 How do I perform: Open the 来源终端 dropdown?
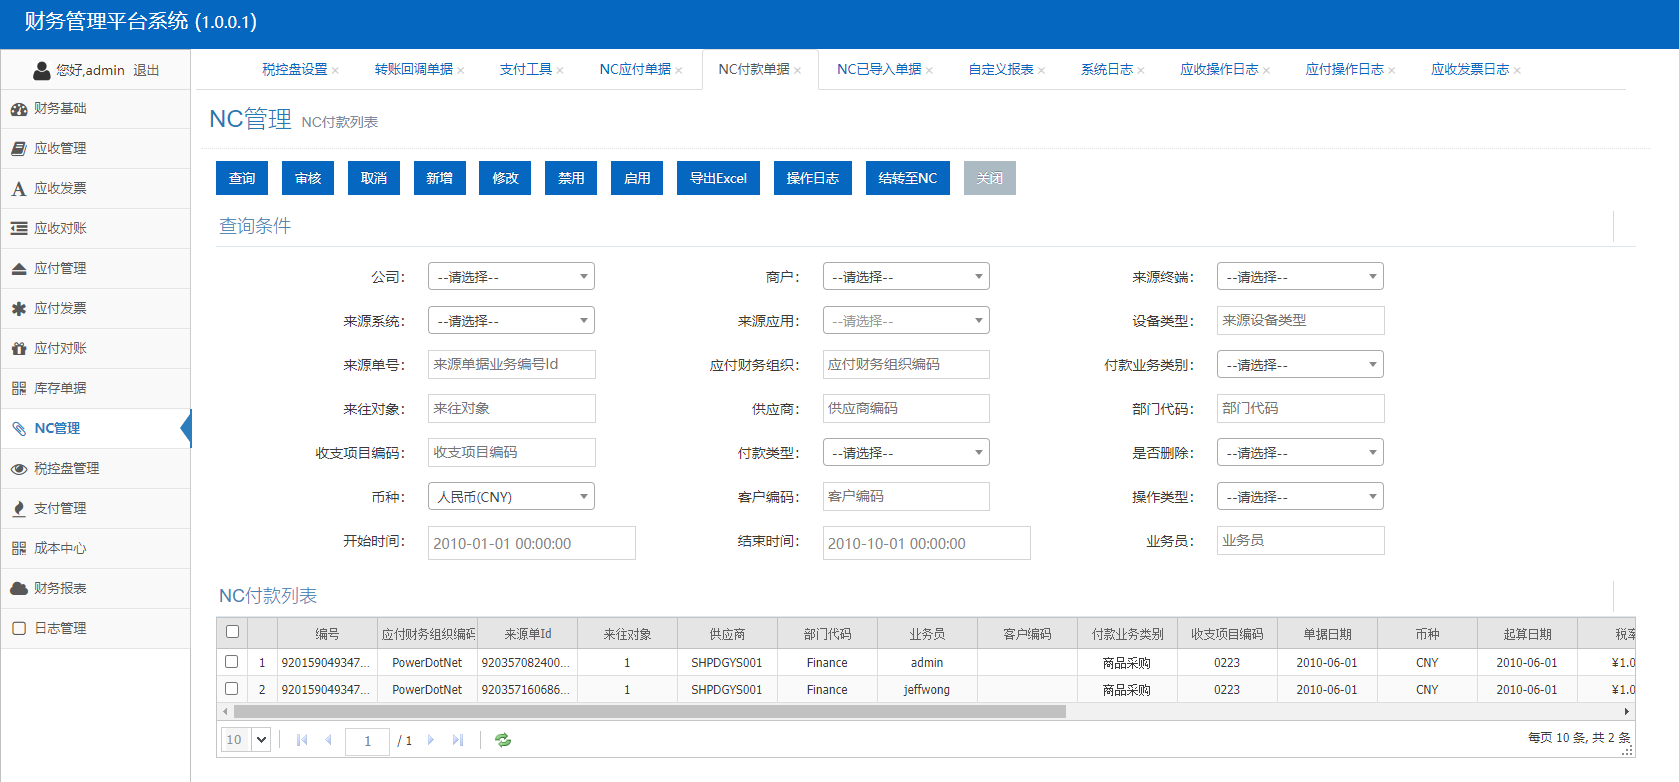coord(1300,276)
